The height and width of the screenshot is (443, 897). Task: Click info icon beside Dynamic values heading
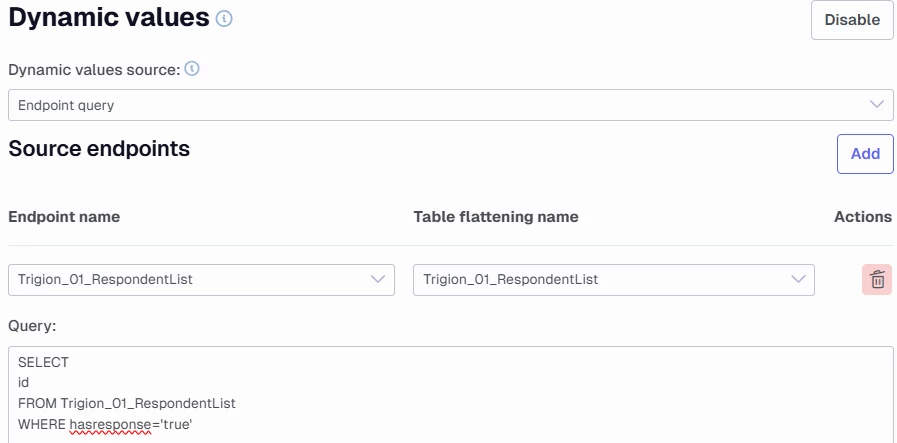[225, 18]
